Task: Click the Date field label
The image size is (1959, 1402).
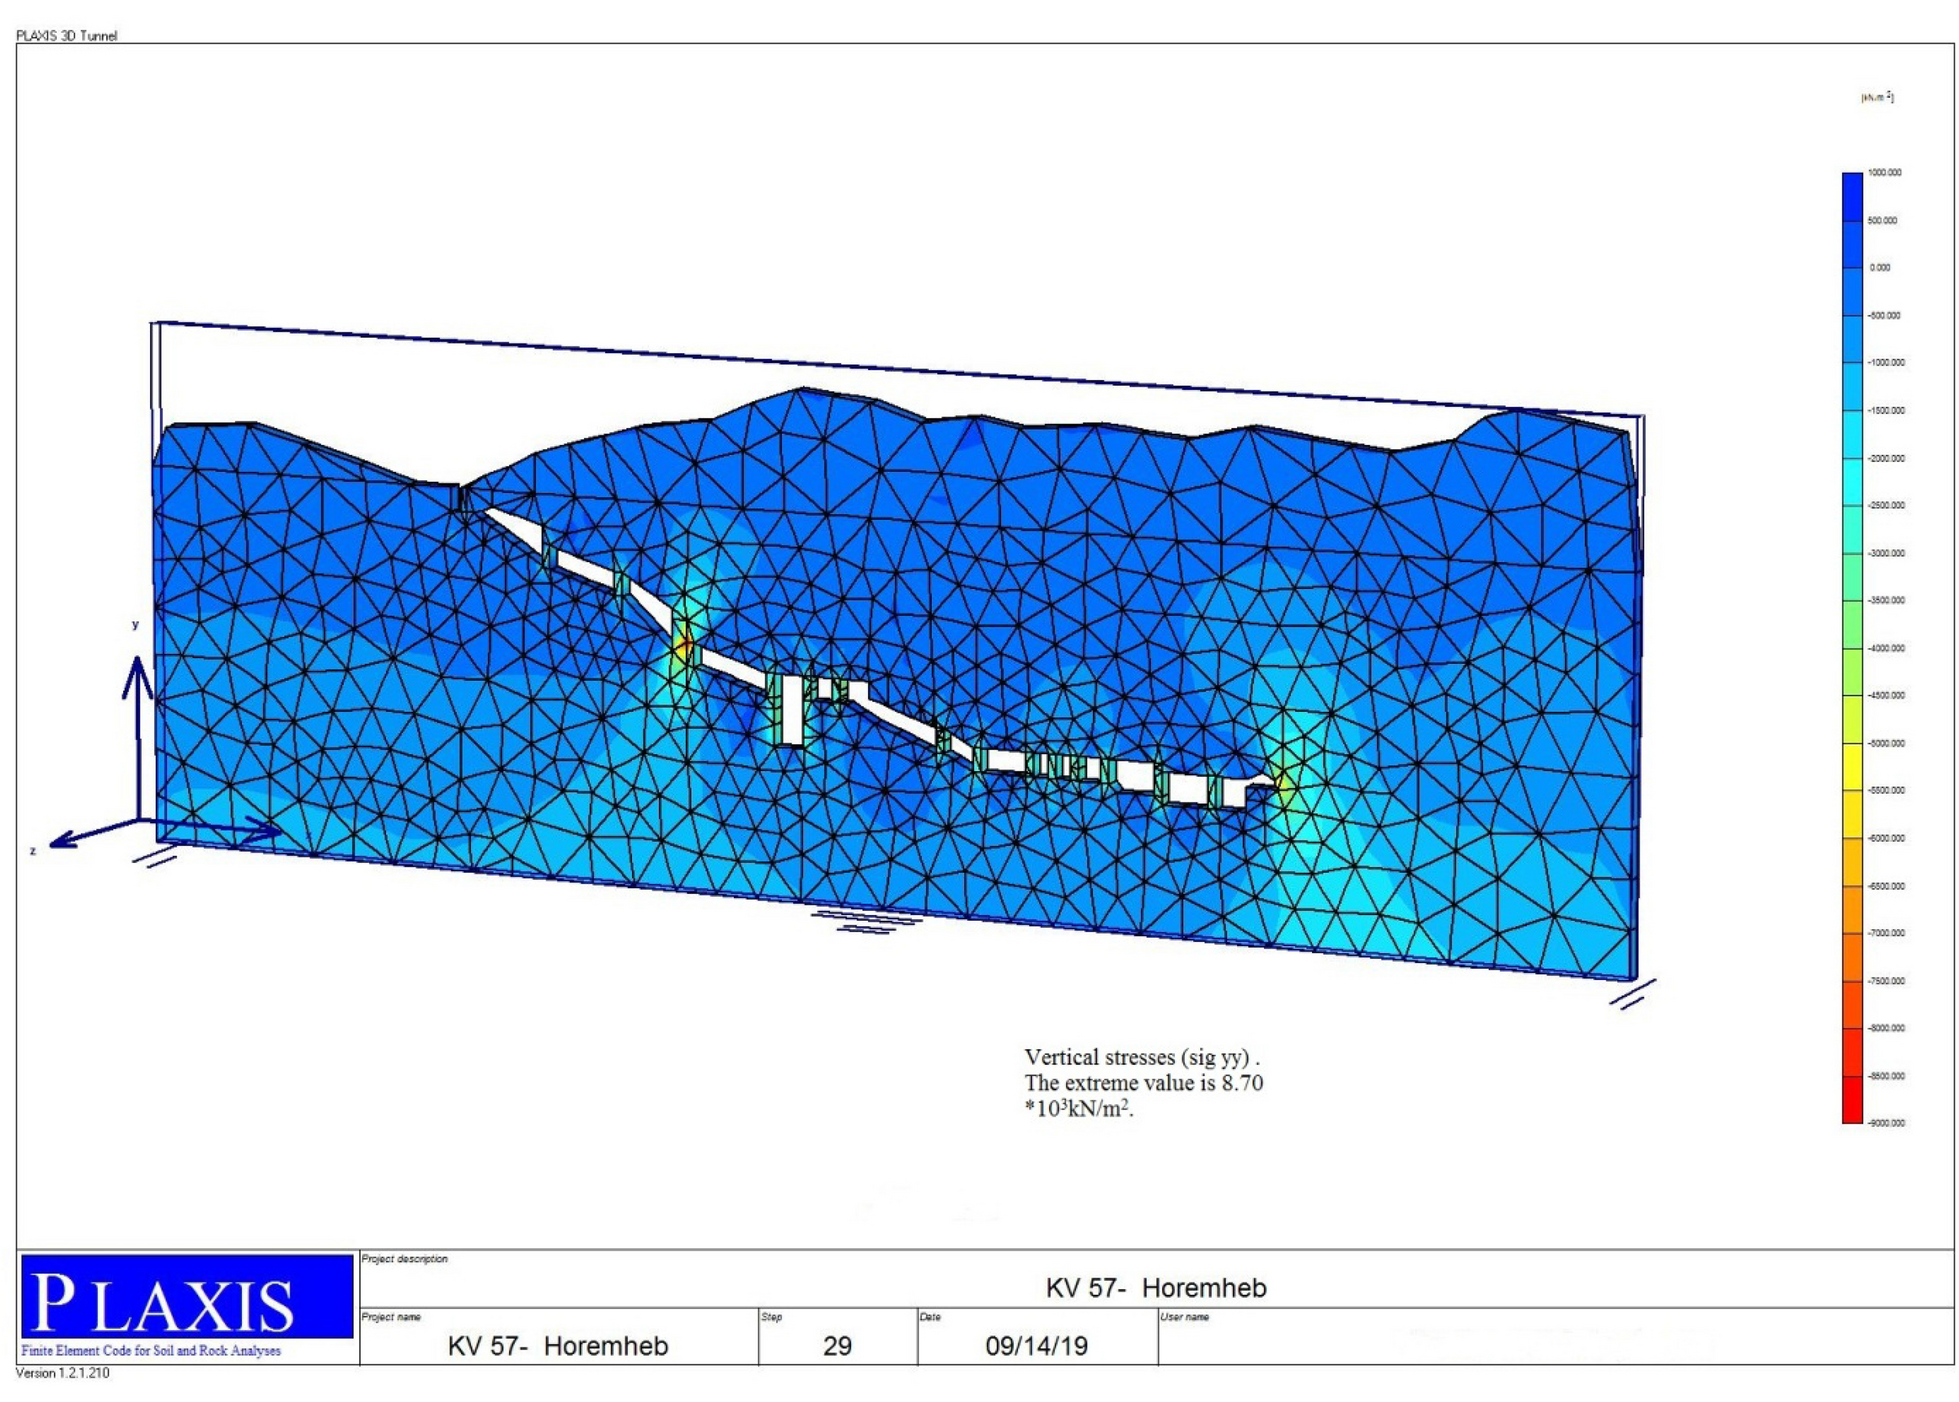Action: click(x=930, y=1317)
